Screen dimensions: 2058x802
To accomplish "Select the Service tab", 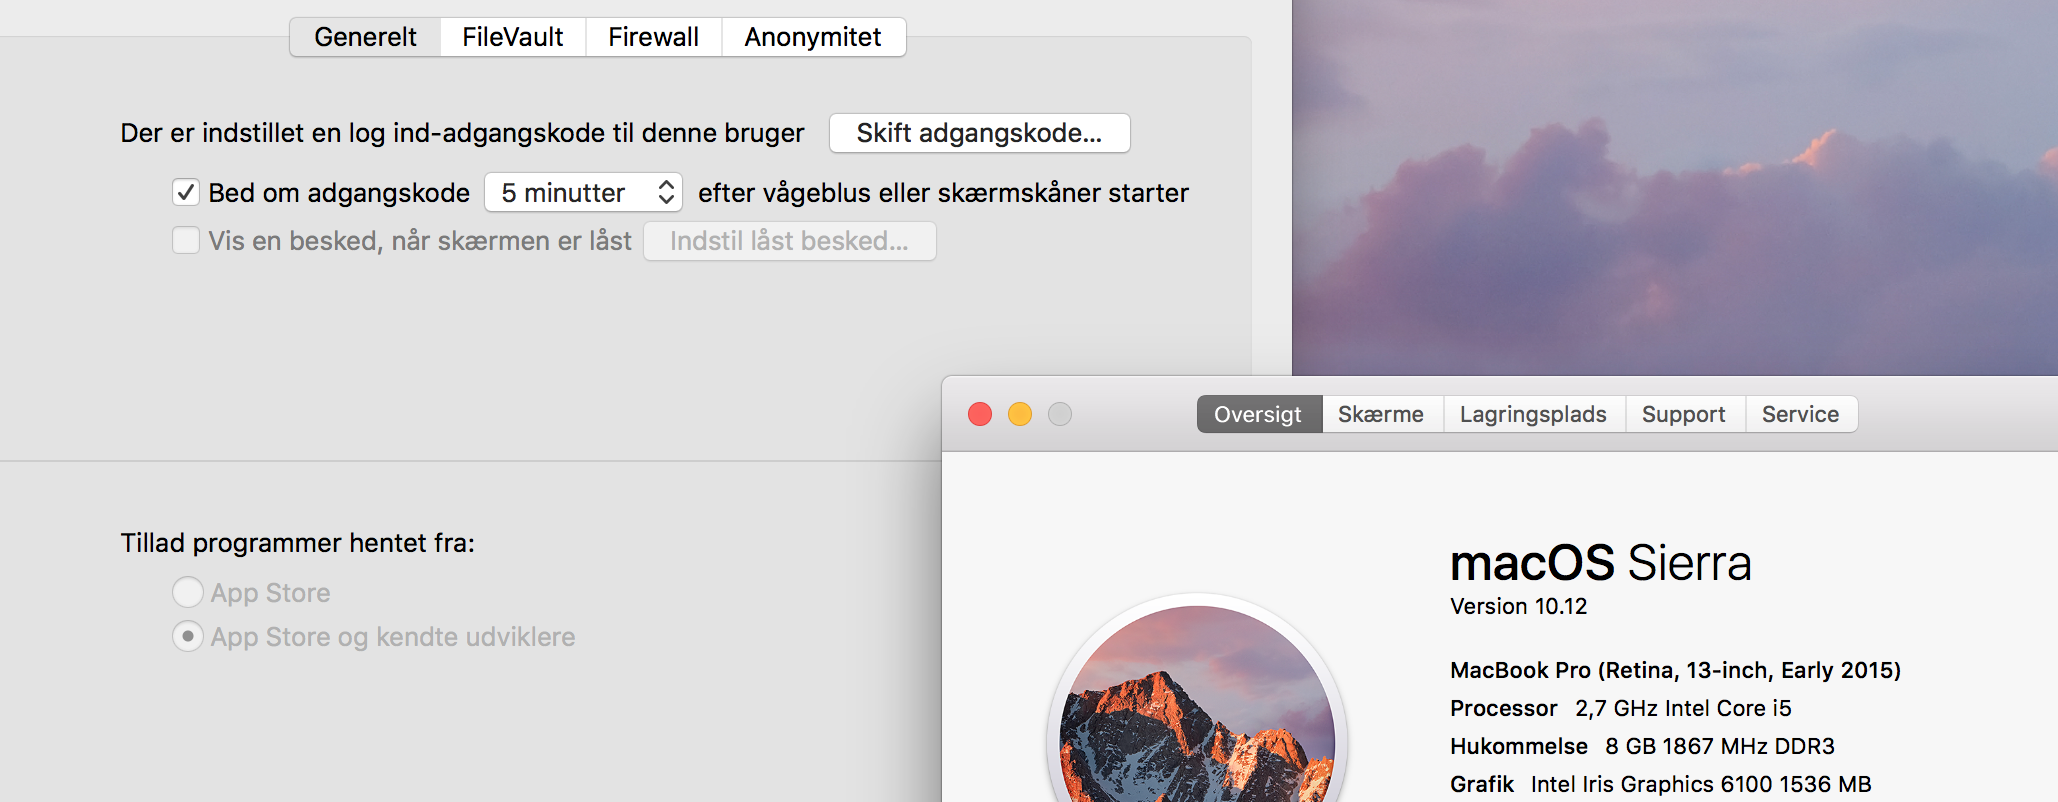I will tap(1801, 414).
